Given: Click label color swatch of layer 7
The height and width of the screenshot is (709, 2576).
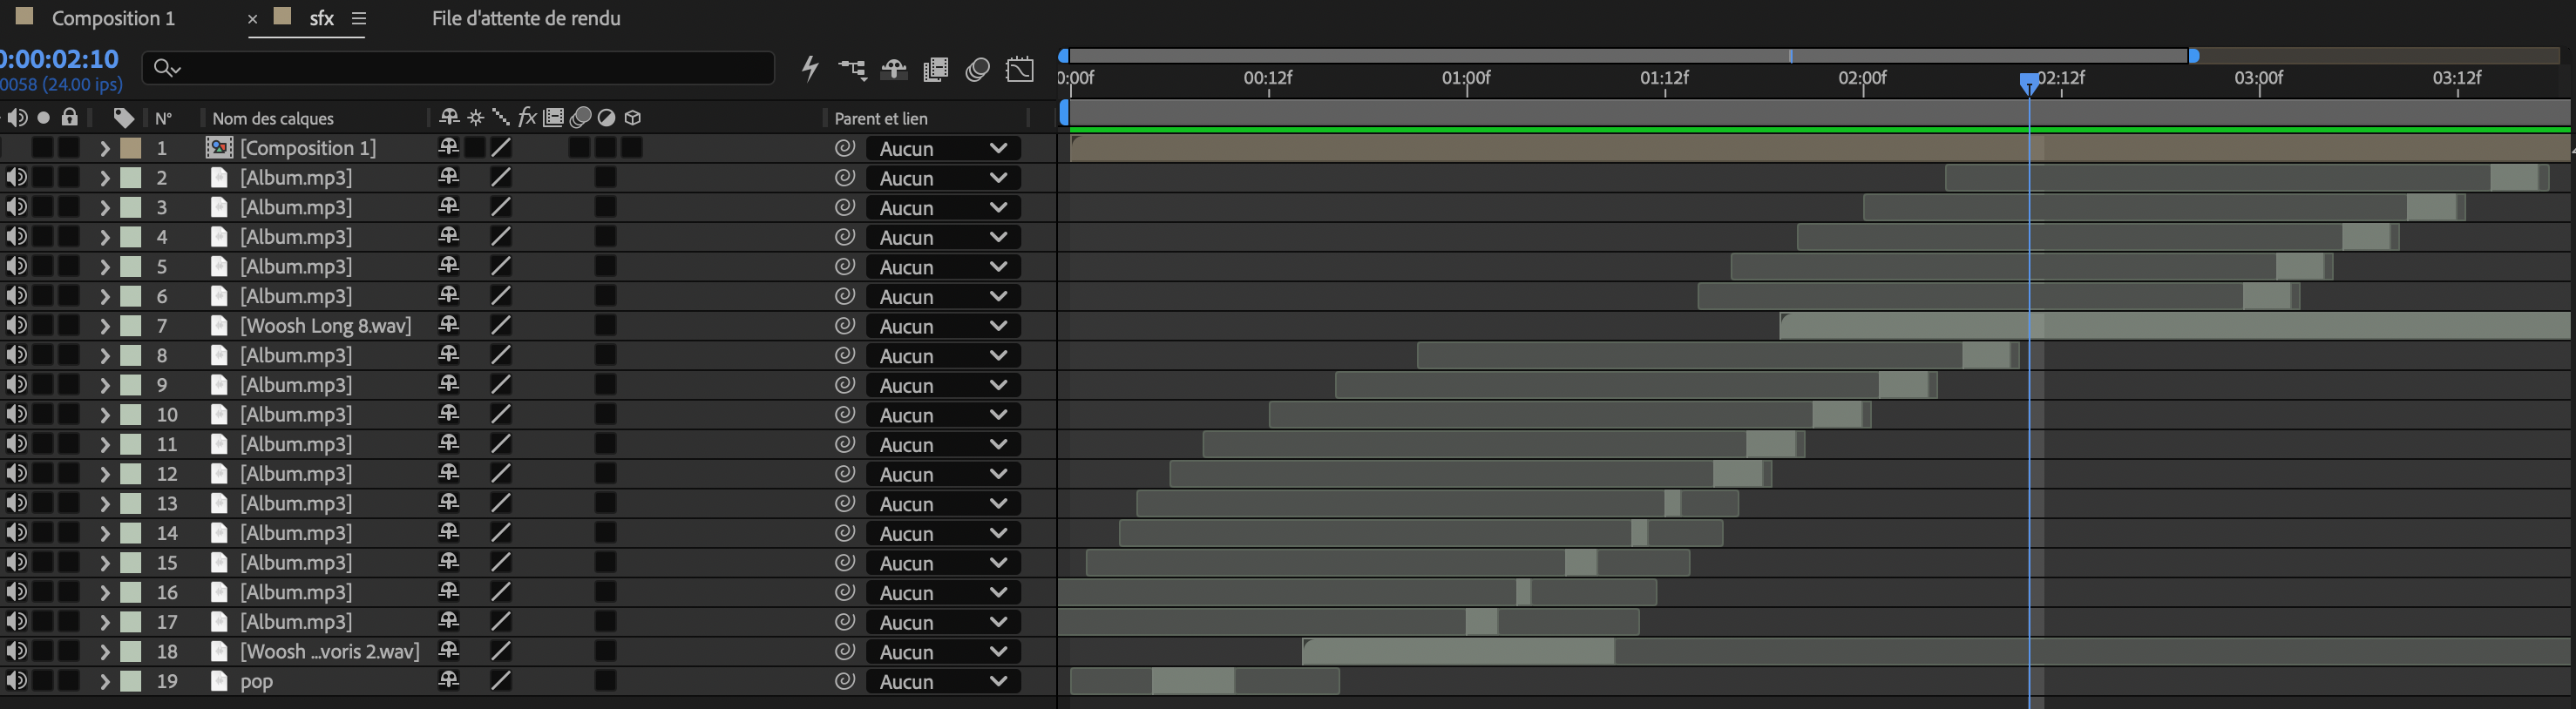Looking at the screenshot, I should pos(130,325).
